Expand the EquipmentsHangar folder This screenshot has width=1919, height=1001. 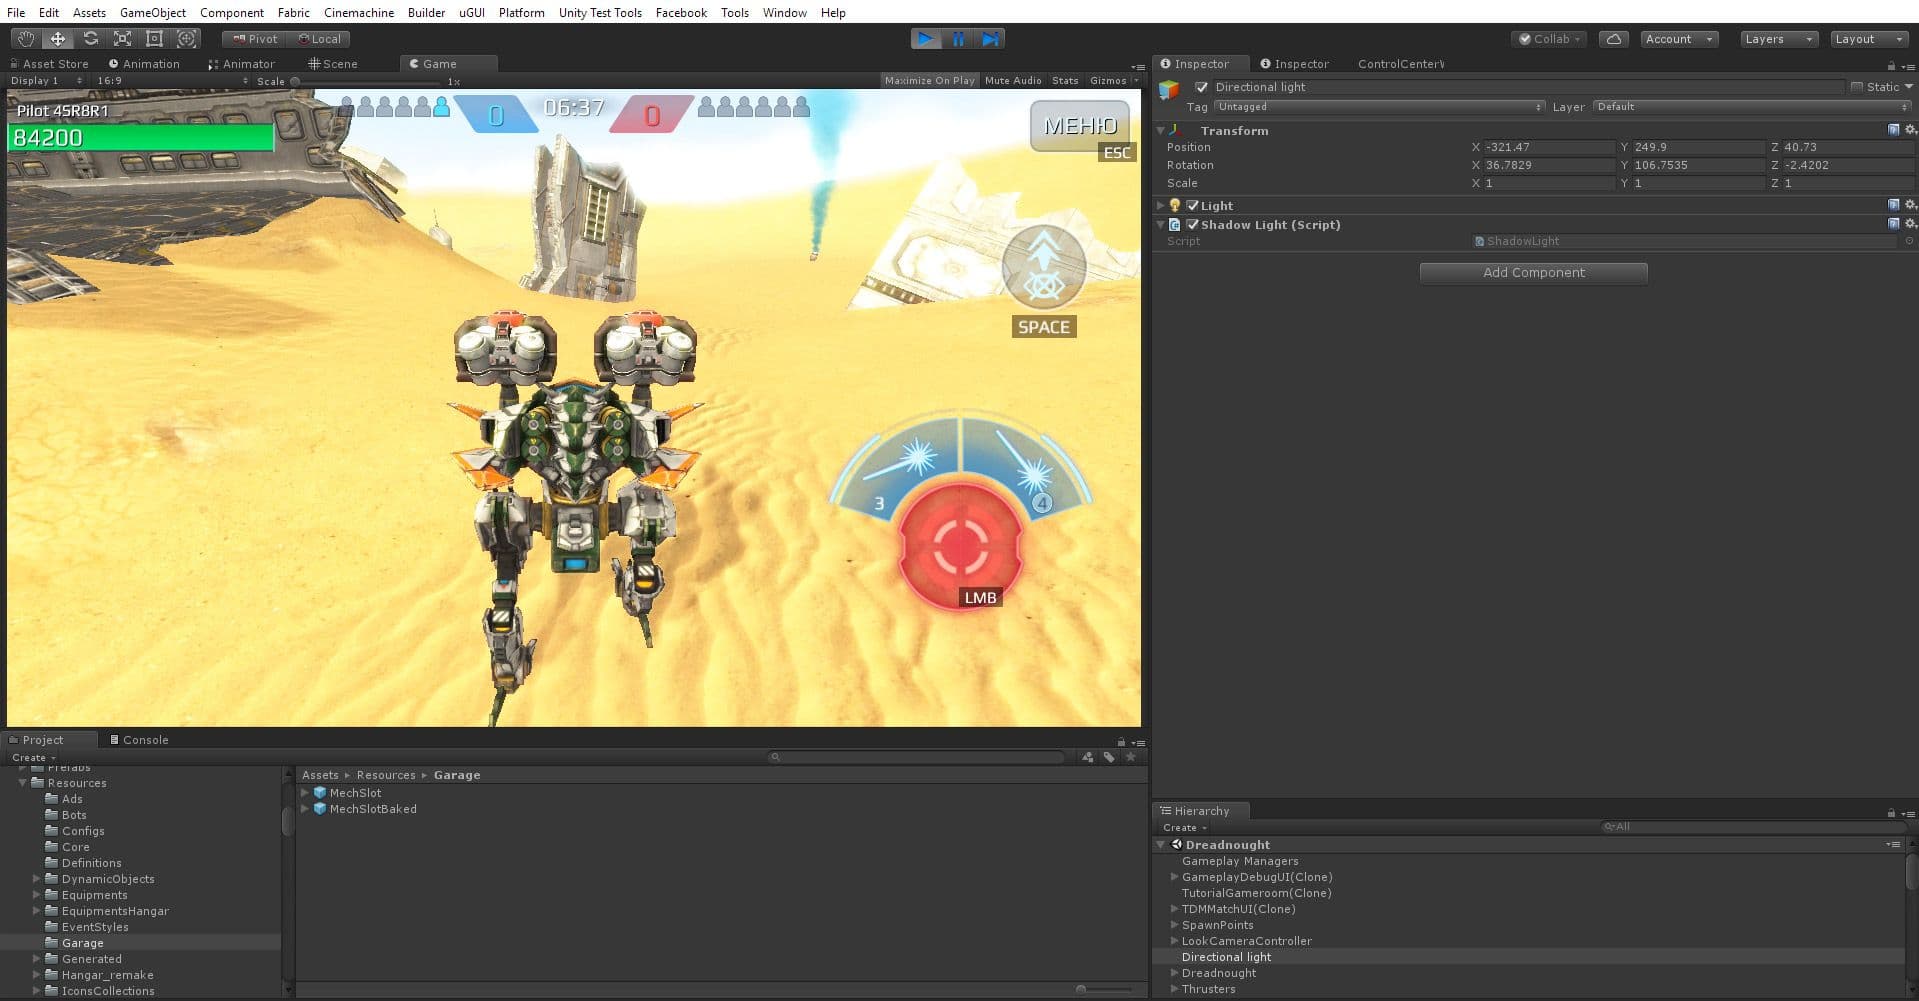tap(37, 911)
